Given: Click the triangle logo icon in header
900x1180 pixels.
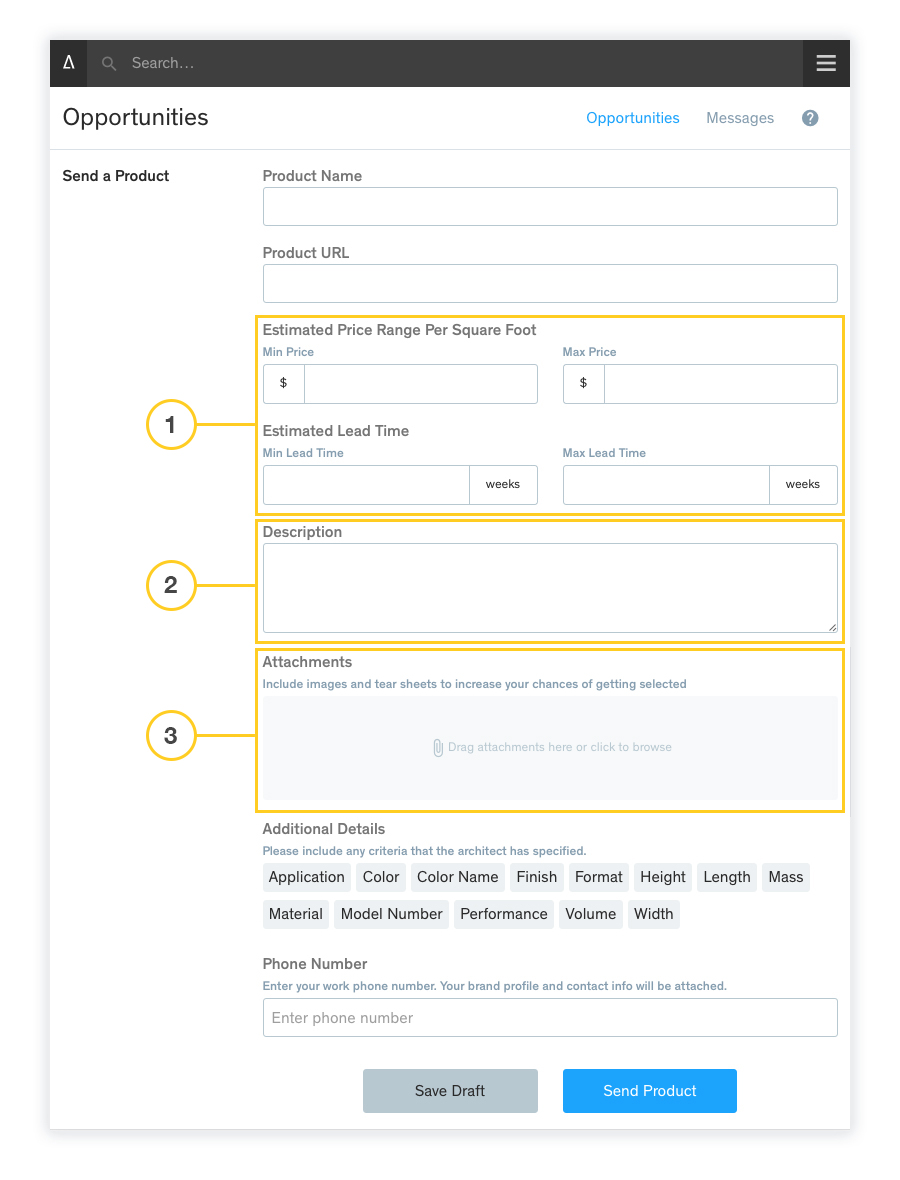Looking at the screenshot, I should 69,63.
